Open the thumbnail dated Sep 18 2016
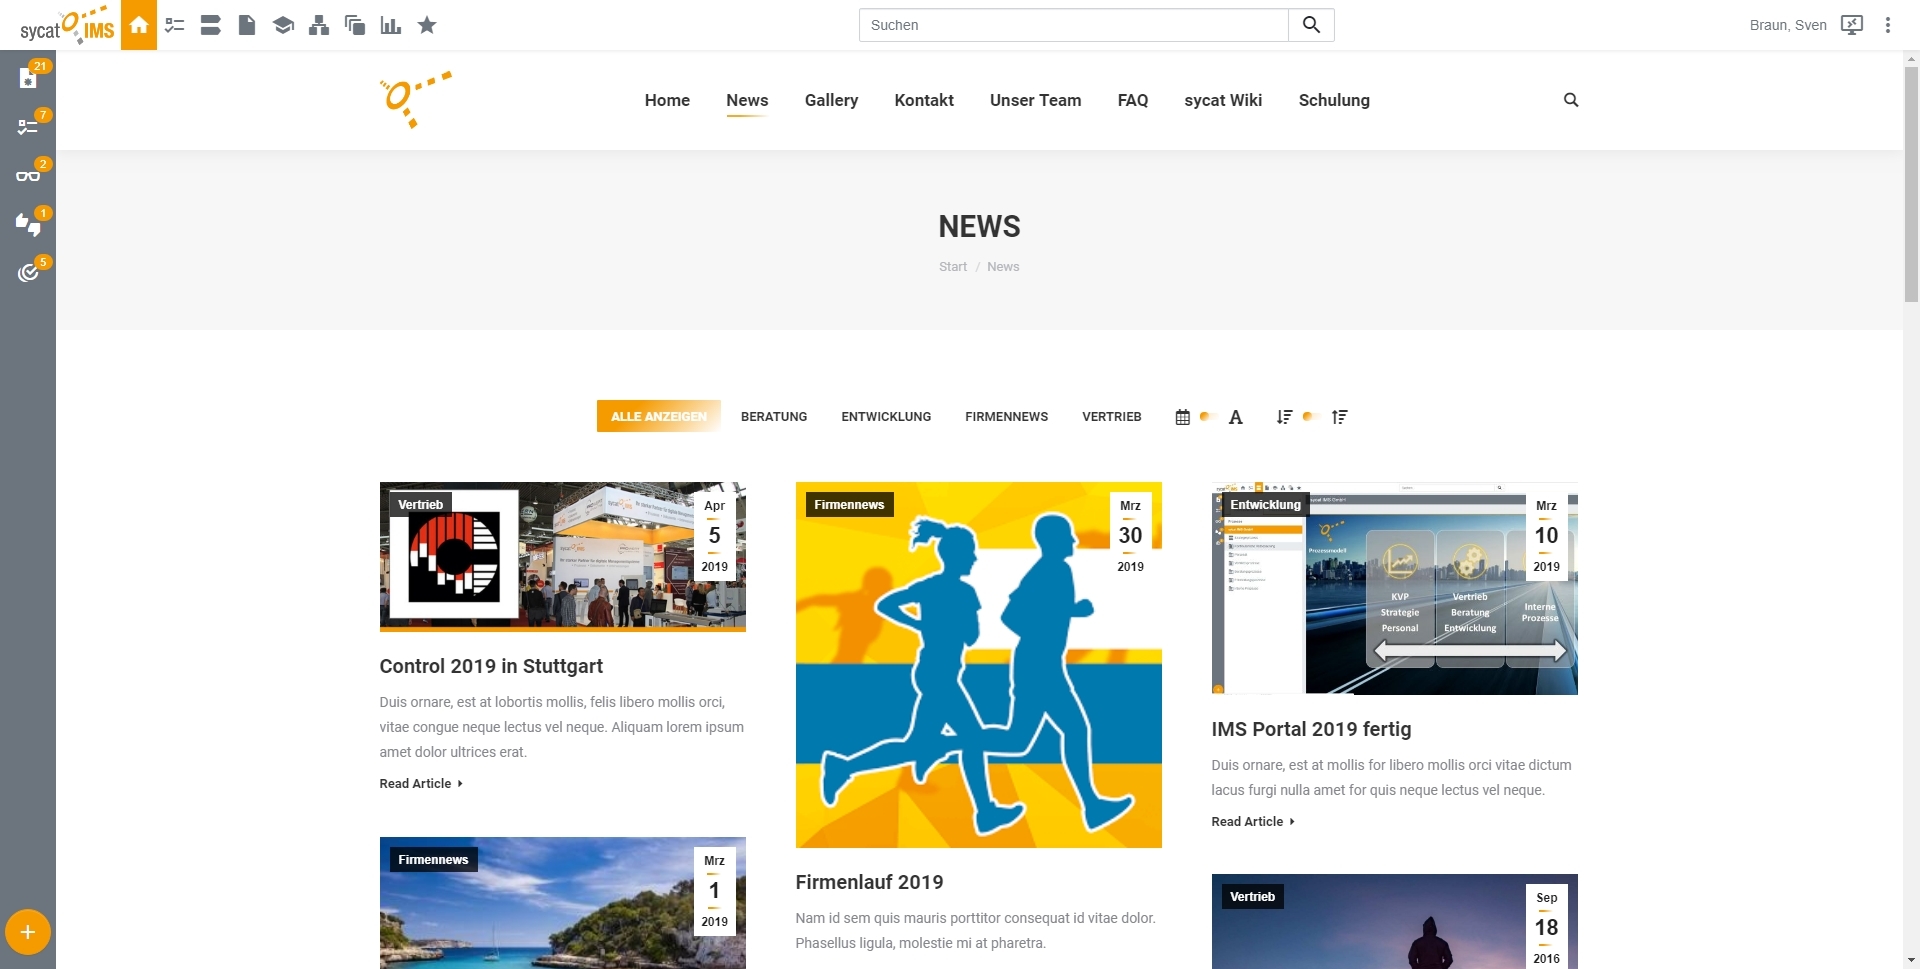The width and height of the screenshot is (1920, 969). 1395,922
